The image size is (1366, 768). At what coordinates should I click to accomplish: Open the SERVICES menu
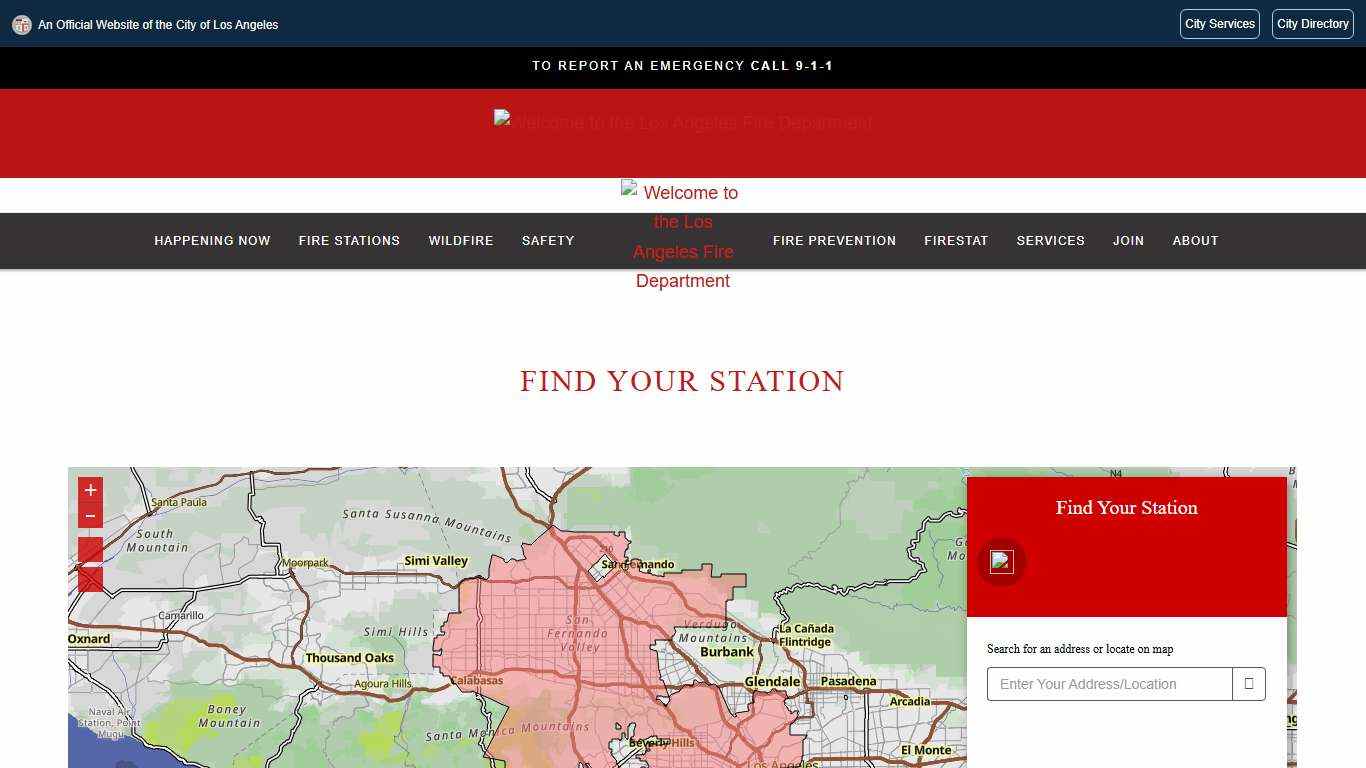pyautogui.click(x=1051, y=240)
